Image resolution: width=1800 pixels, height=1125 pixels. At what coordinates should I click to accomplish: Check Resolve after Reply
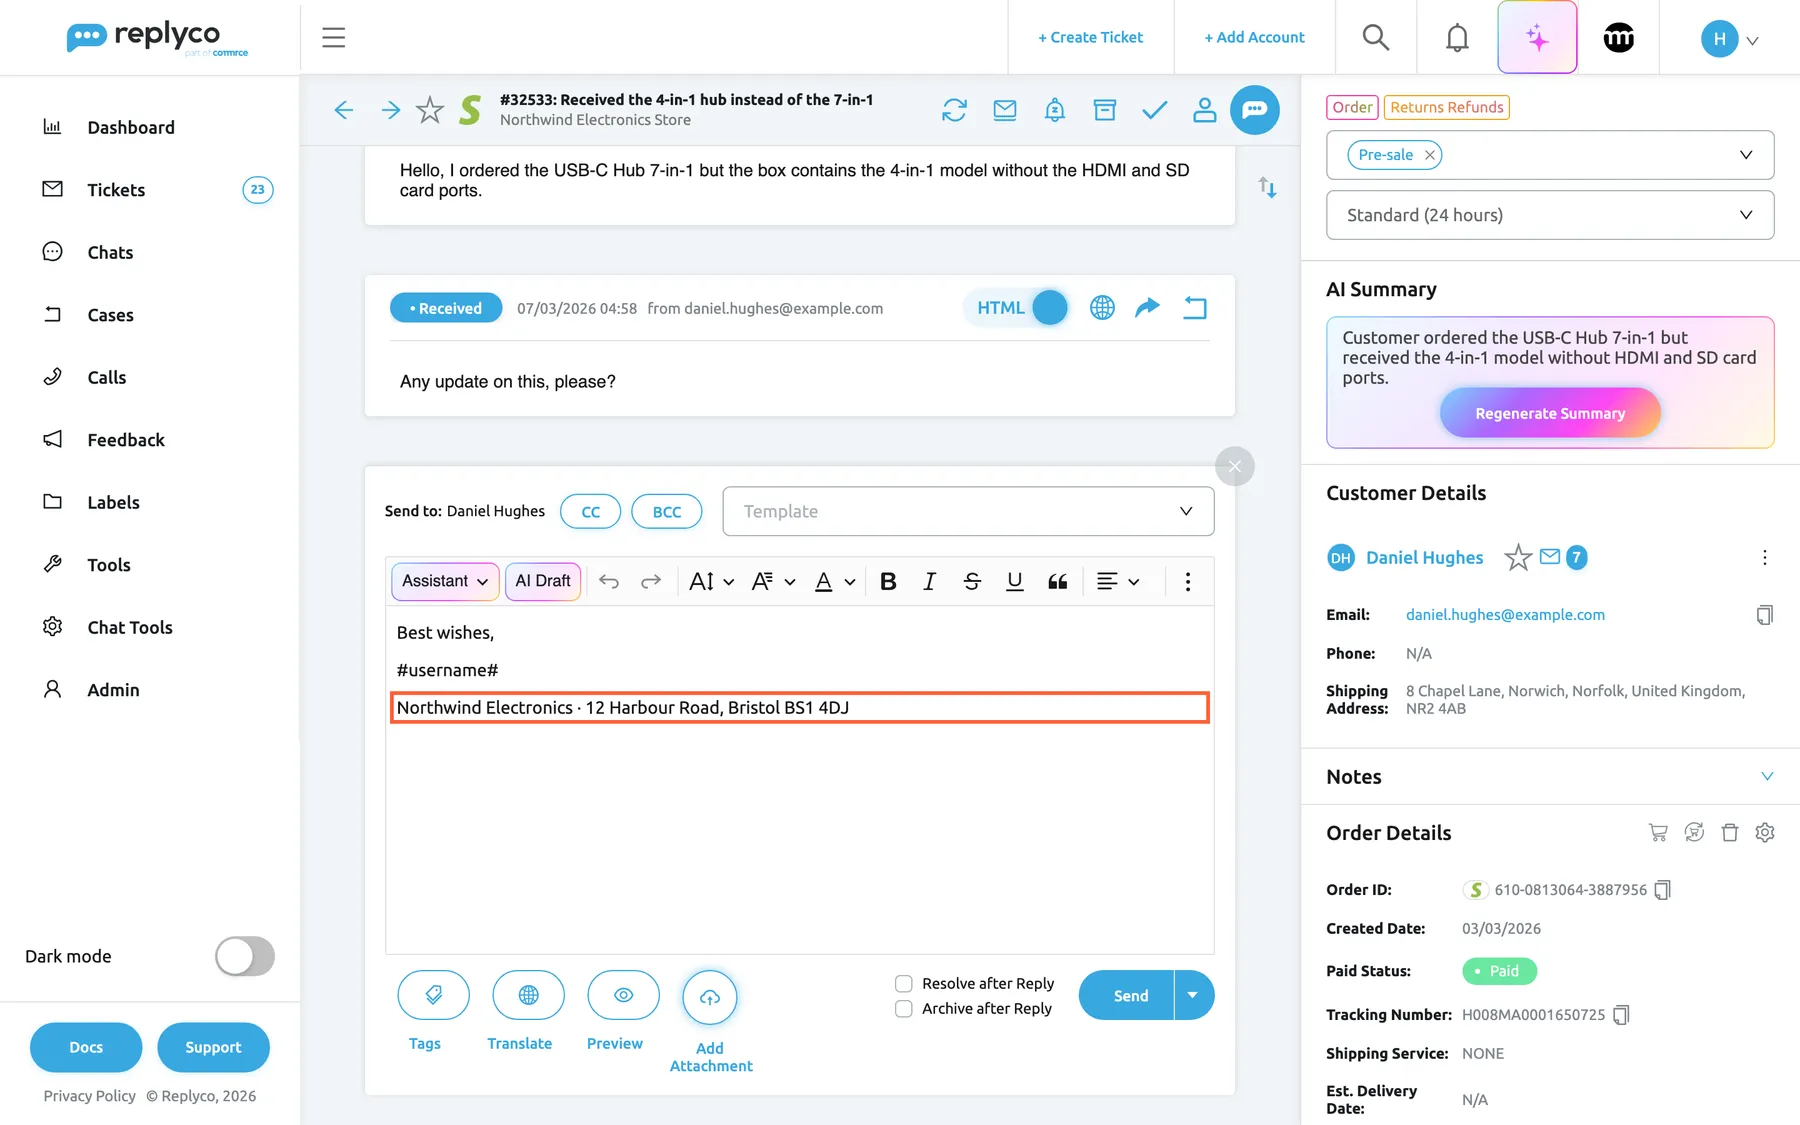pos(903,984)
